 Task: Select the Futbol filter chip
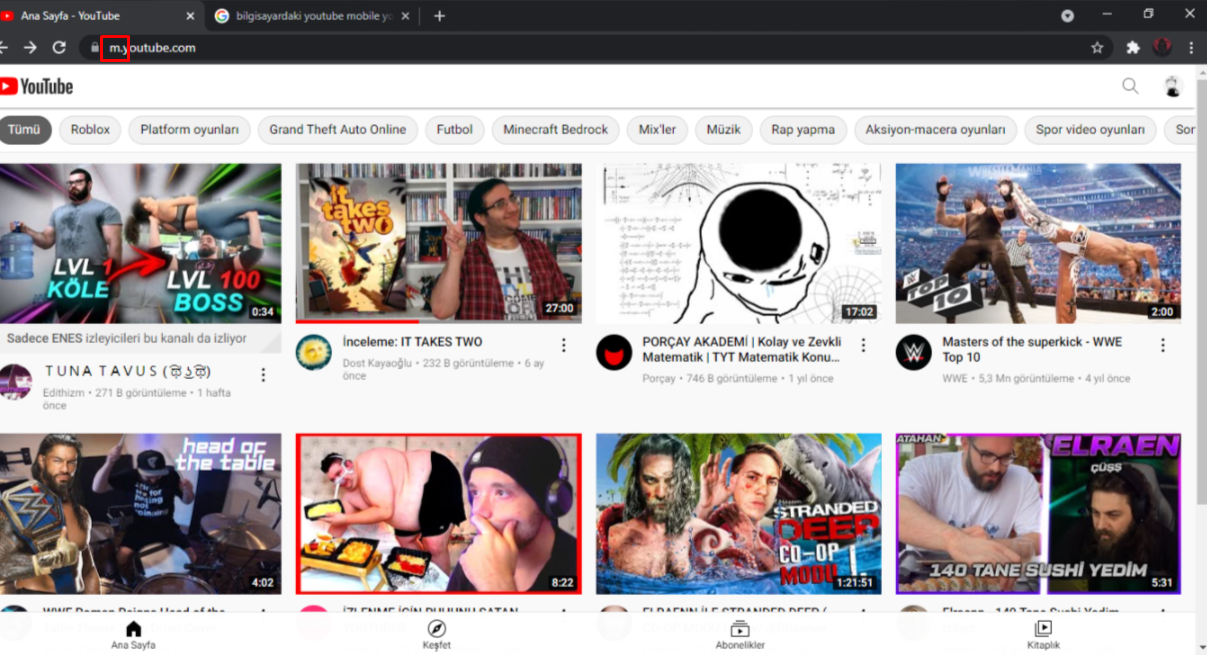tap(455, 130)
